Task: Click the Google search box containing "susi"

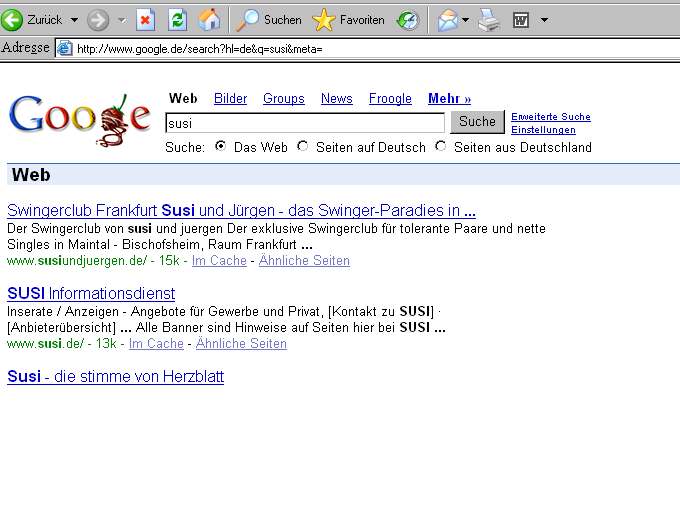Action: pyautogui.click(x=304, y=123)
